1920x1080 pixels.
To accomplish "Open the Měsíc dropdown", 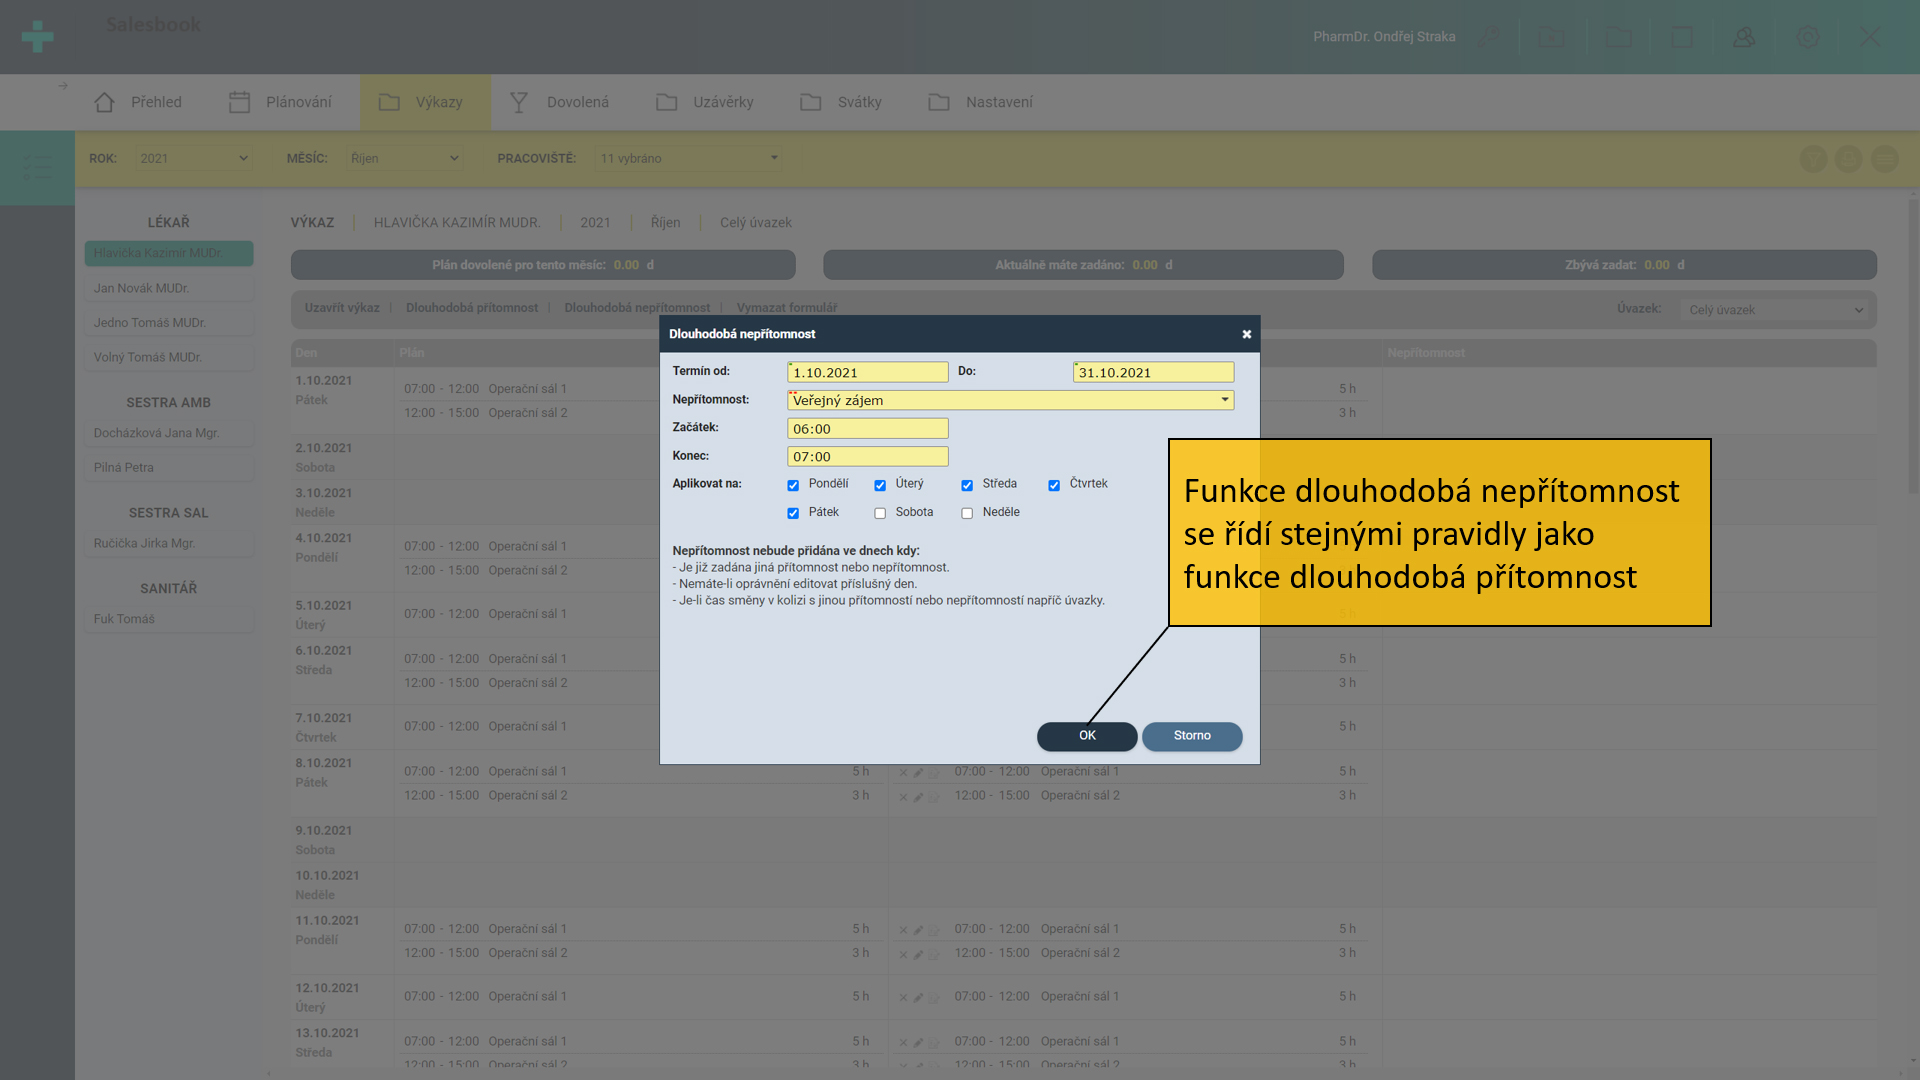I will click(404, 158).
